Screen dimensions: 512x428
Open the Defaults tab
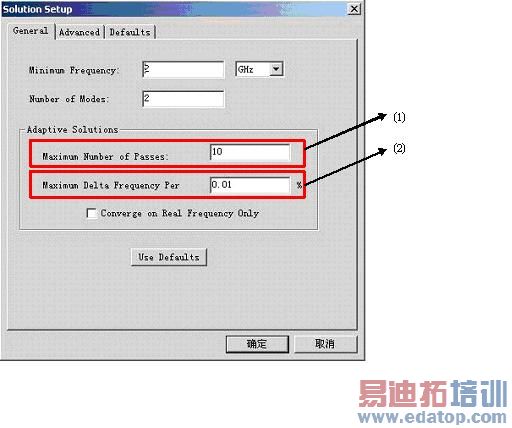tap(130, 32)
